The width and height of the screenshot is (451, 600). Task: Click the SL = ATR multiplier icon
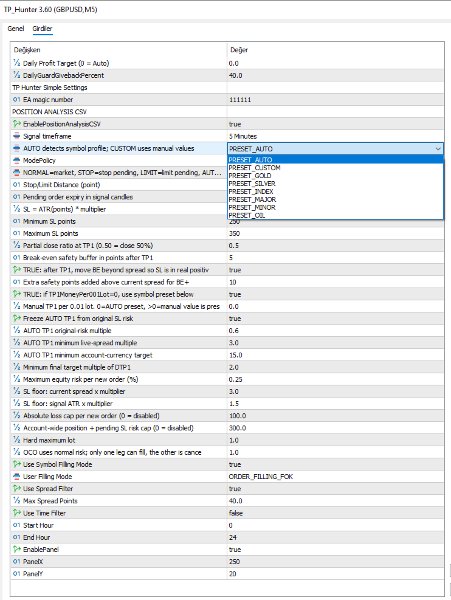coord(16,209)
